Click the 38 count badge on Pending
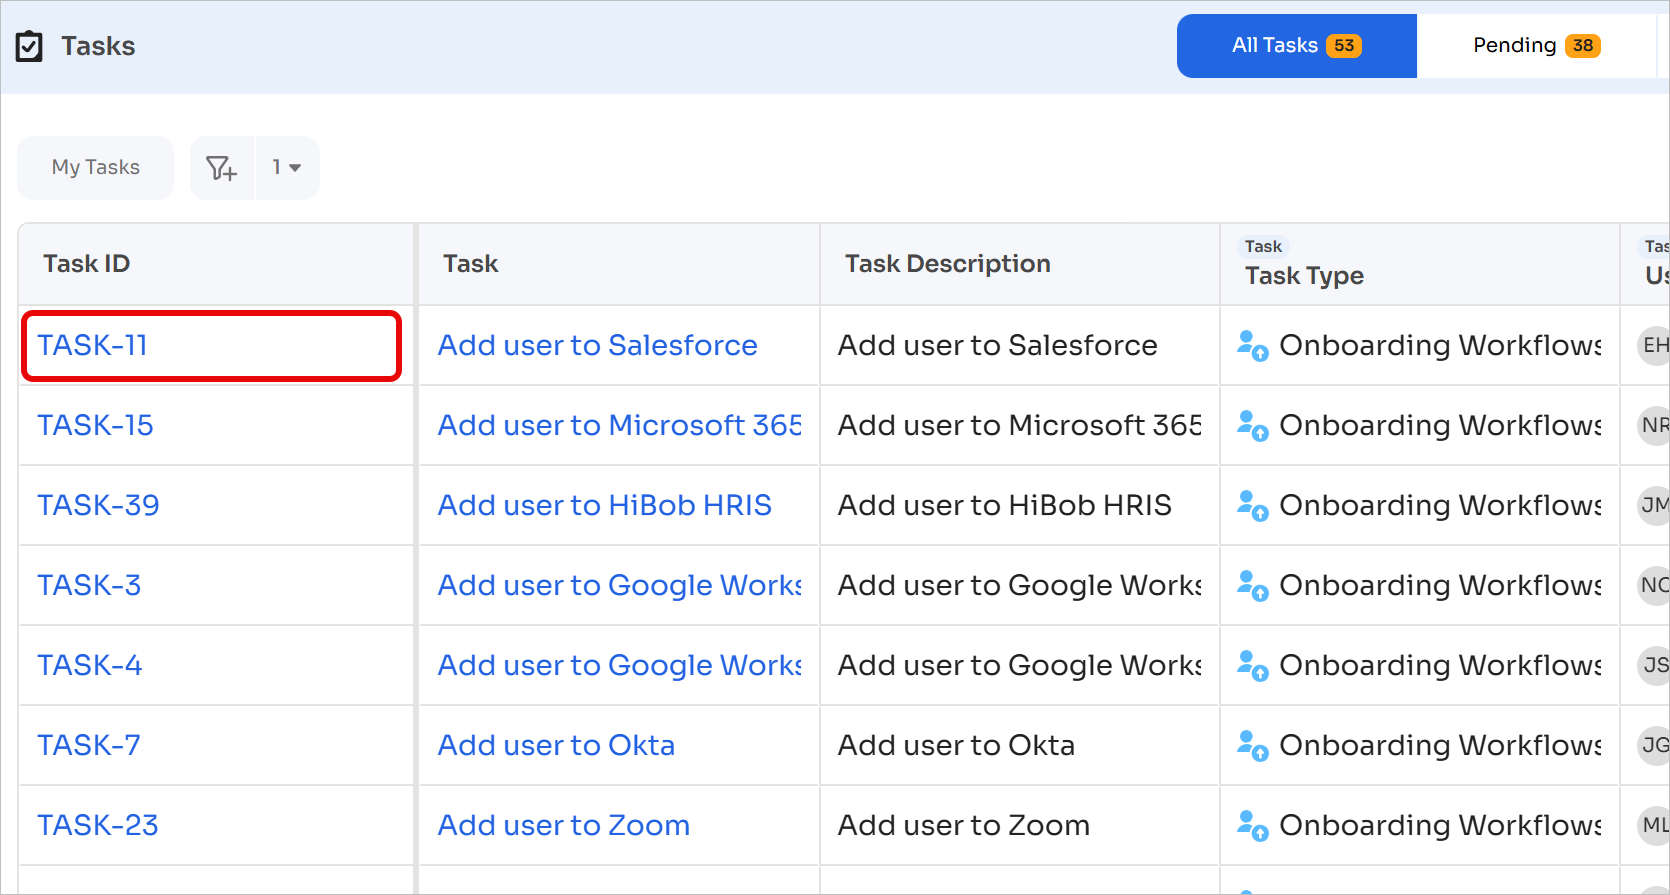 coord(1583,46)
